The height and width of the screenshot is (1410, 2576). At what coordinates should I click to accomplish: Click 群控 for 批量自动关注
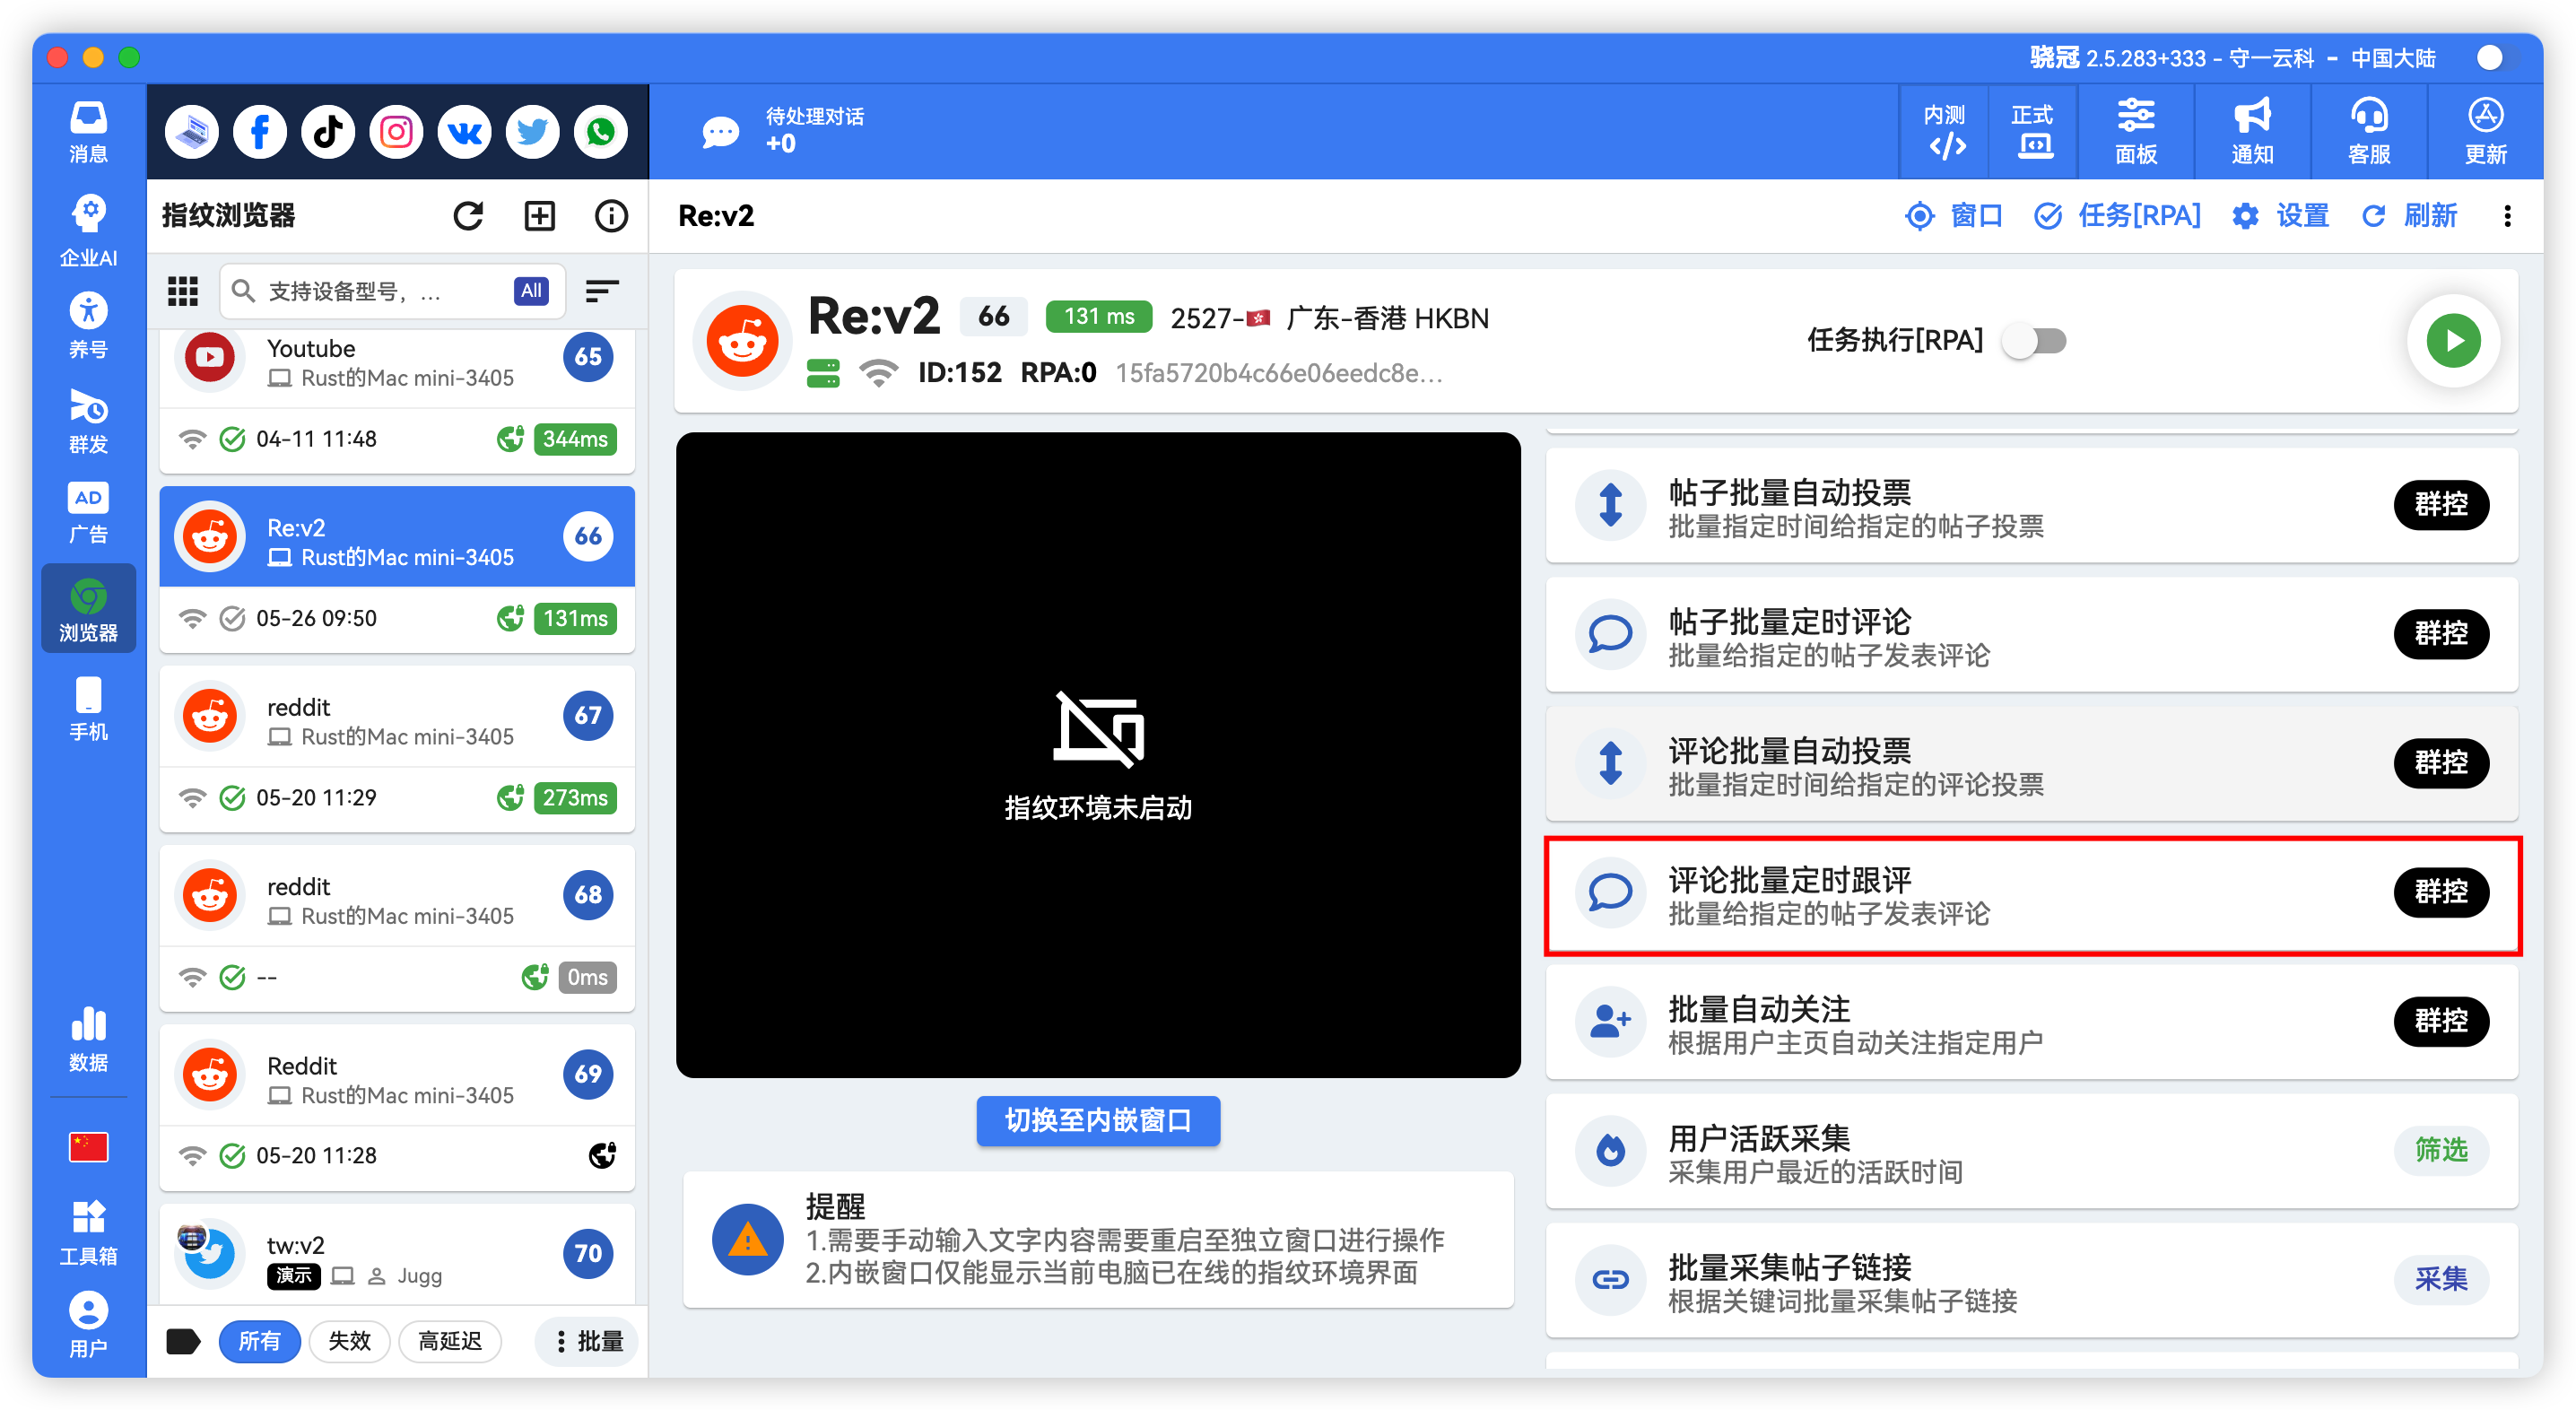(x=2441, y=1021)
